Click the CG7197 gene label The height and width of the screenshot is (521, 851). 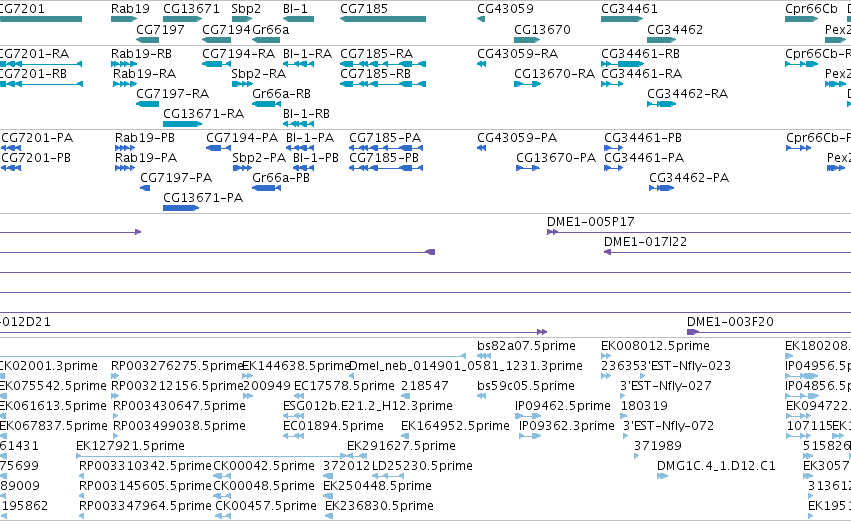click(160, 29)
